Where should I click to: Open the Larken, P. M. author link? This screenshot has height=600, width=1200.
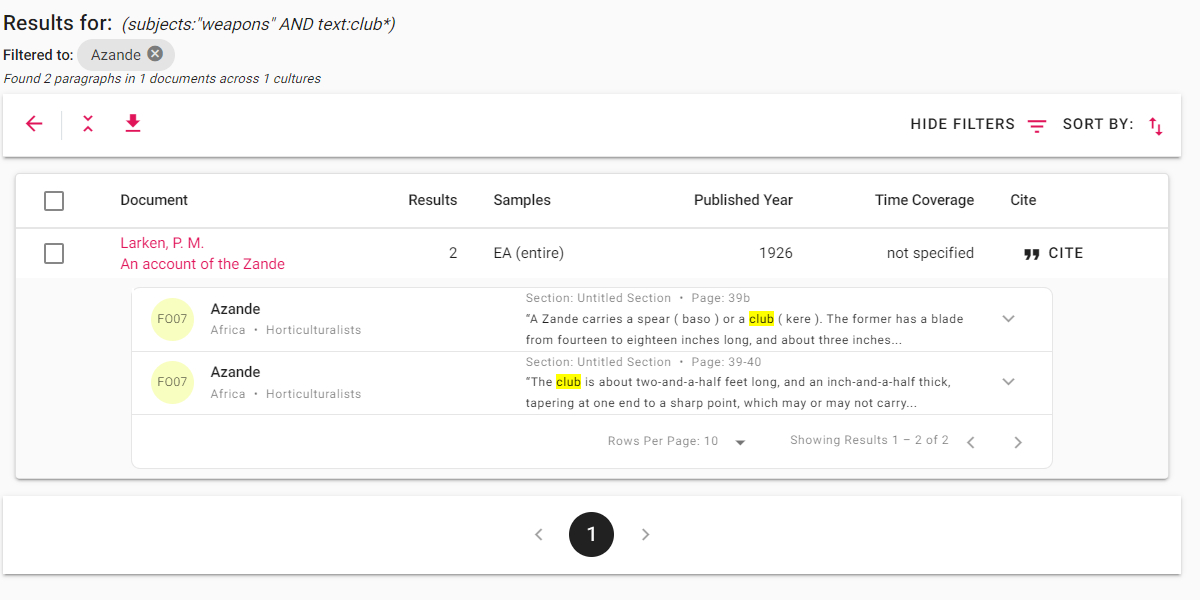[x=162, y=243]
